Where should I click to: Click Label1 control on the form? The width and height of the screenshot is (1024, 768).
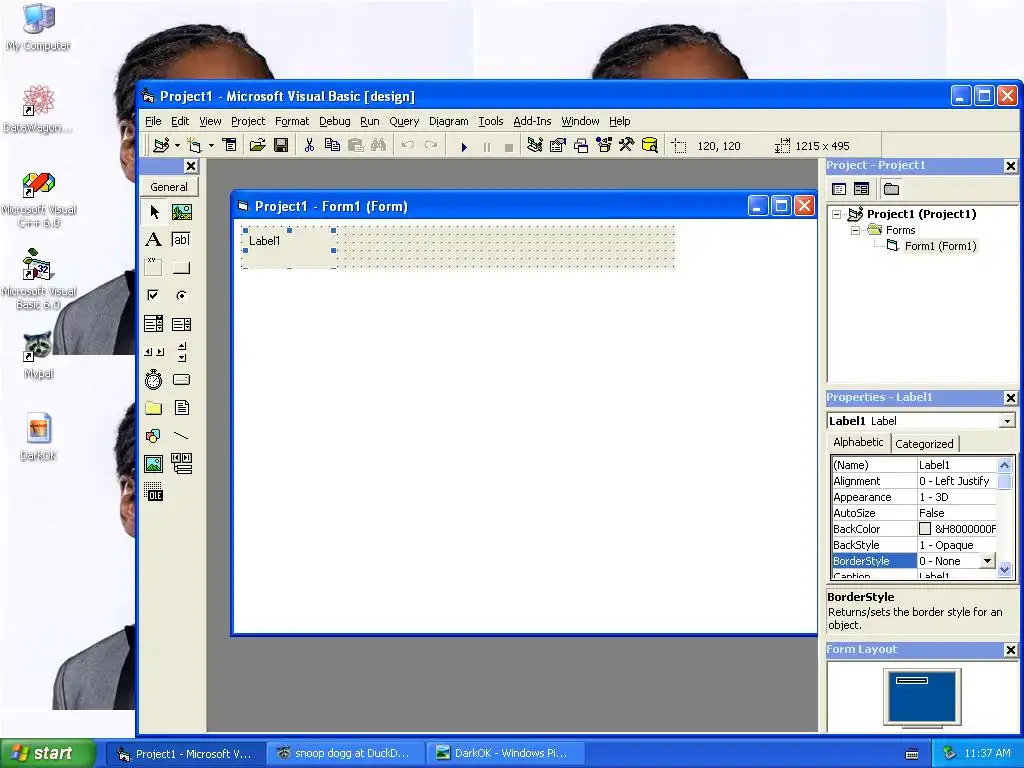(x=289, y=247)
